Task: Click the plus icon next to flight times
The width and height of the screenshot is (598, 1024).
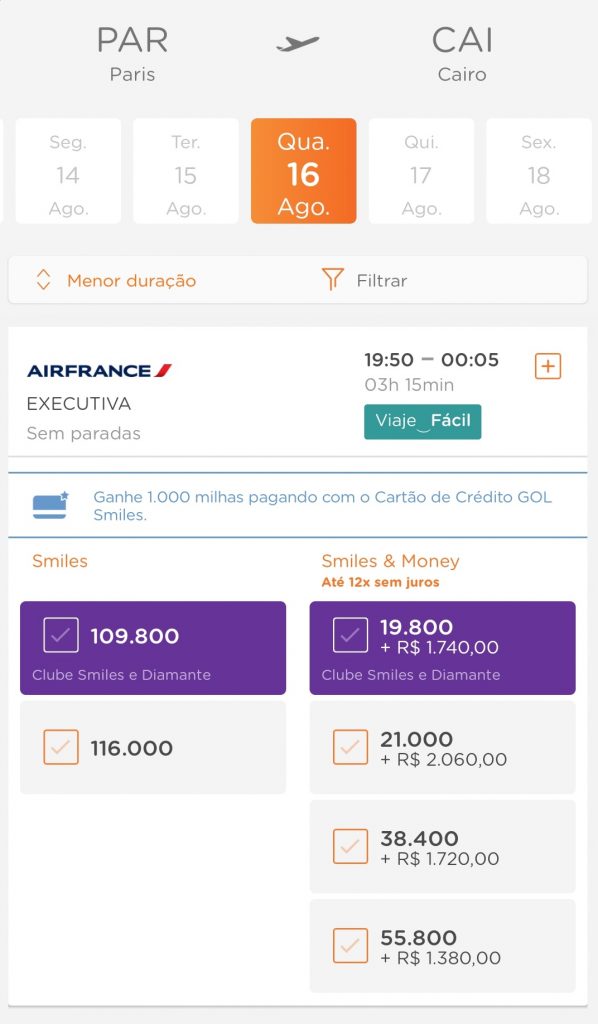Action: tap(547, 366)
